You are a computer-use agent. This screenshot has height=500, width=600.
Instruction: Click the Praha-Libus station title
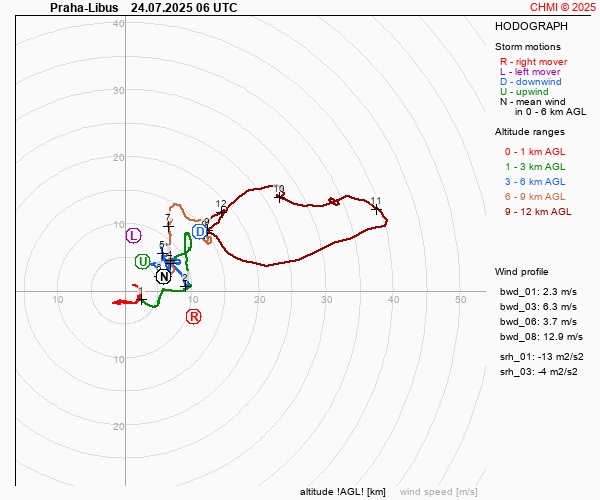point(84,8)
